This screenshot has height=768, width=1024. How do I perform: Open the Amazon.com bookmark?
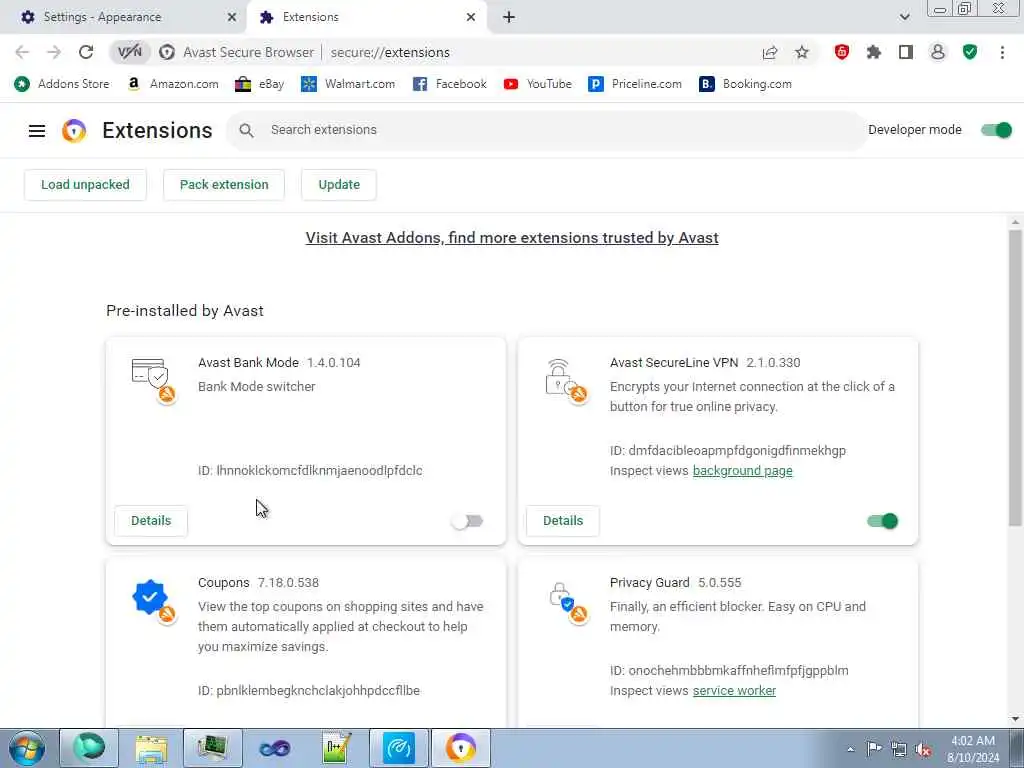(174, 84)
